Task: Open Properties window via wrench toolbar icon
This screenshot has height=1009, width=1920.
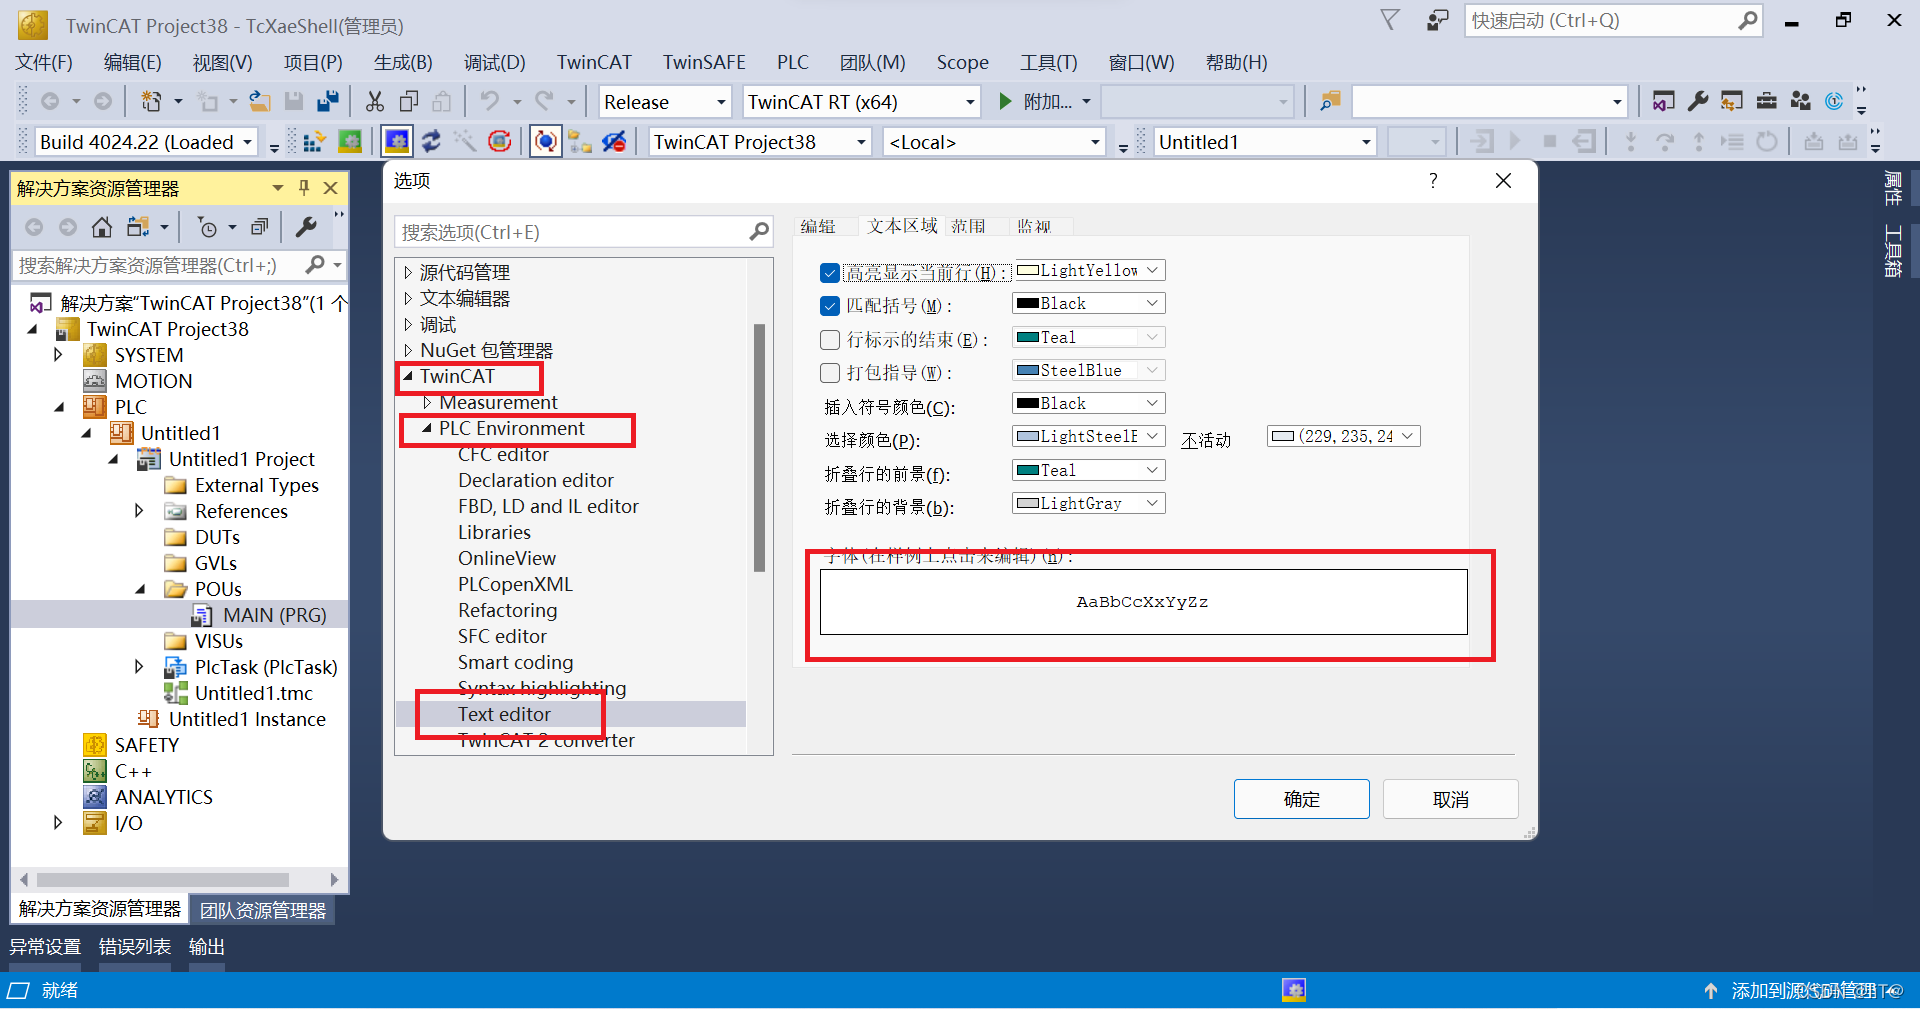Action: [1697, 101]
